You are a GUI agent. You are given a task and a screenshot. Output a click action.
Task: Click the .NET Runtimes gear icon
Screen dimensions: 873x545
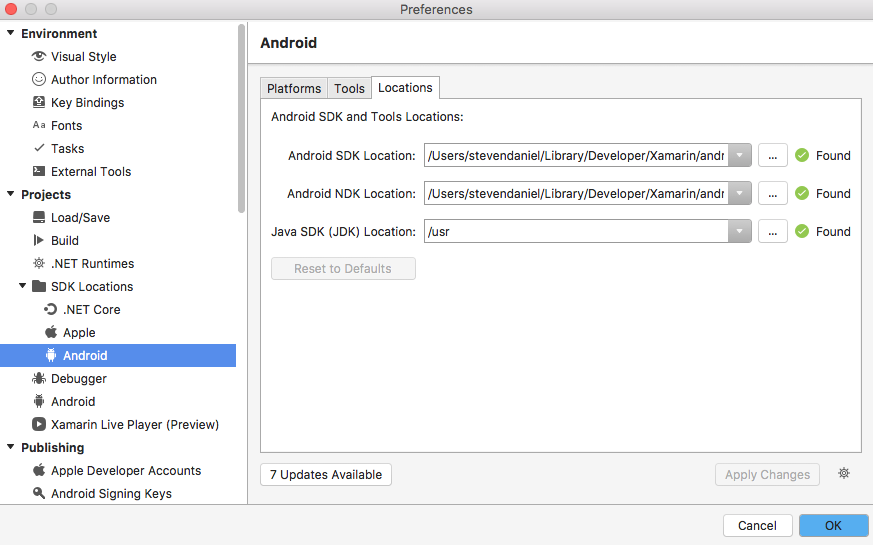click(x=38, y=263)
